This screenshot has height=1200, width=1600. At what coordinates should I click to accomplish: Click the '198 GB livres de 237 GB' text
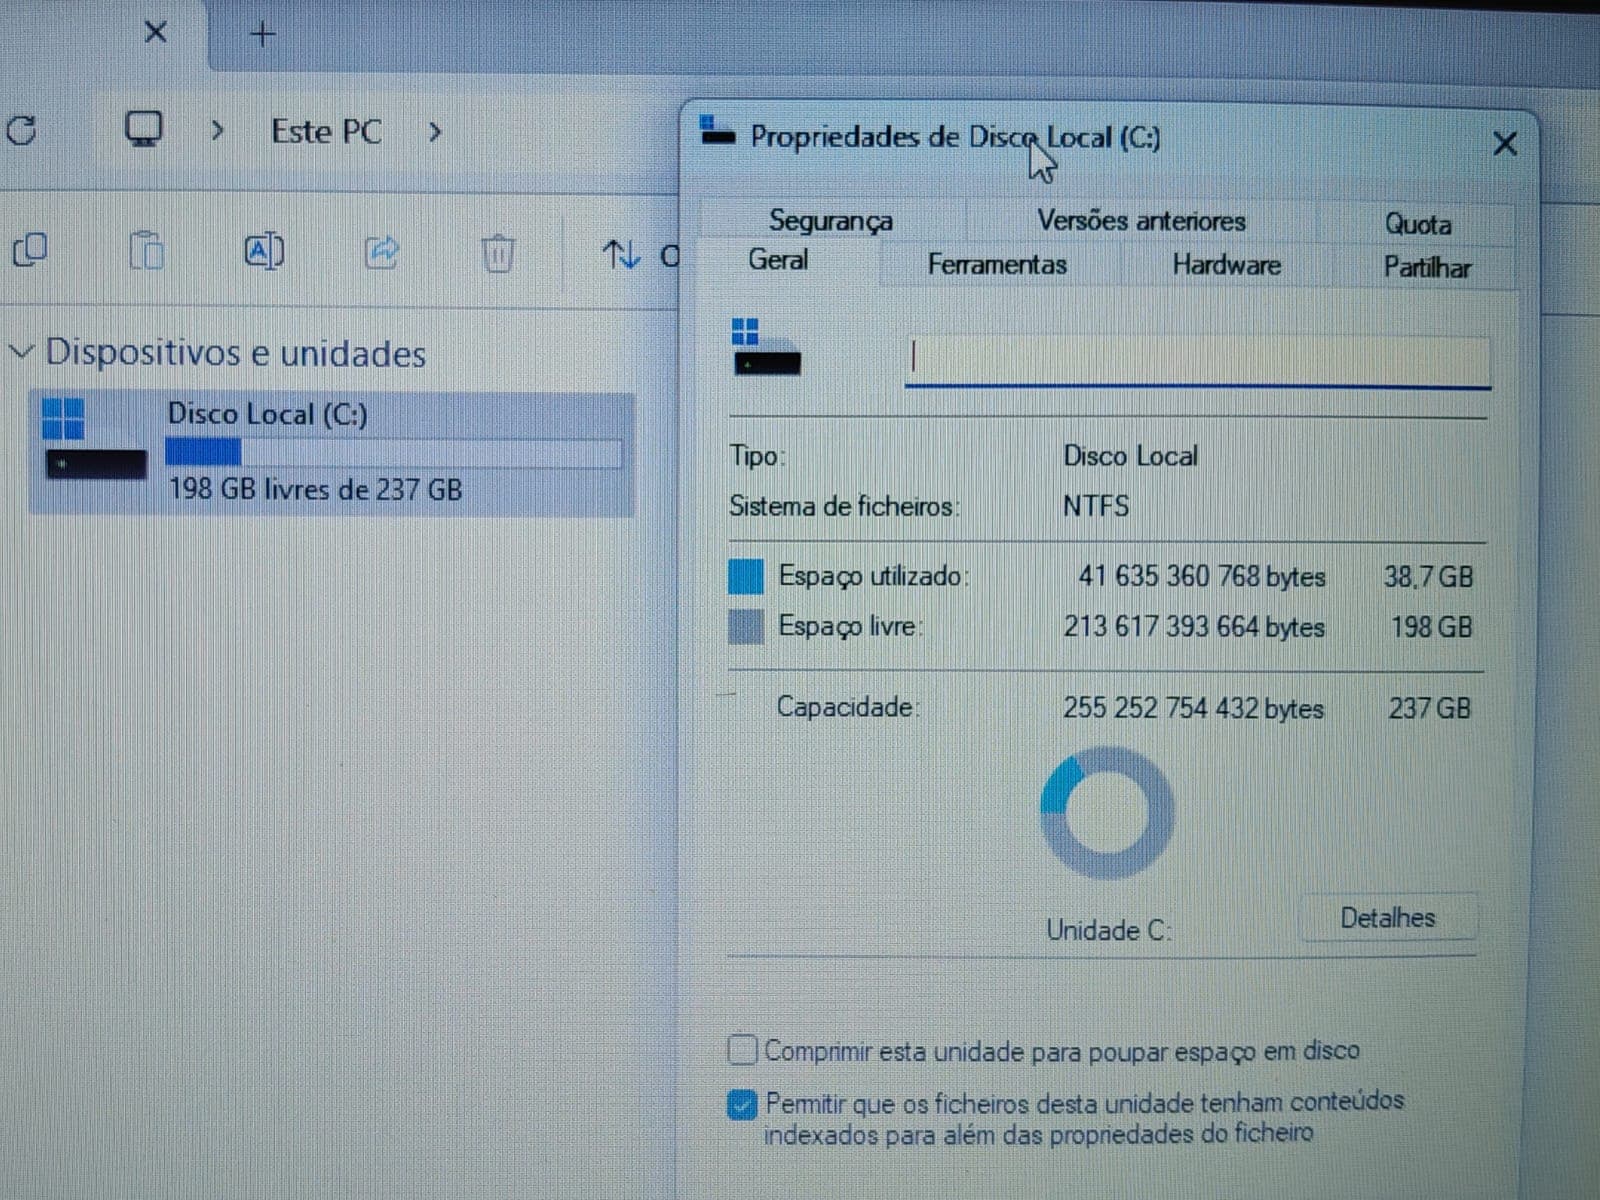click(315, 489)
